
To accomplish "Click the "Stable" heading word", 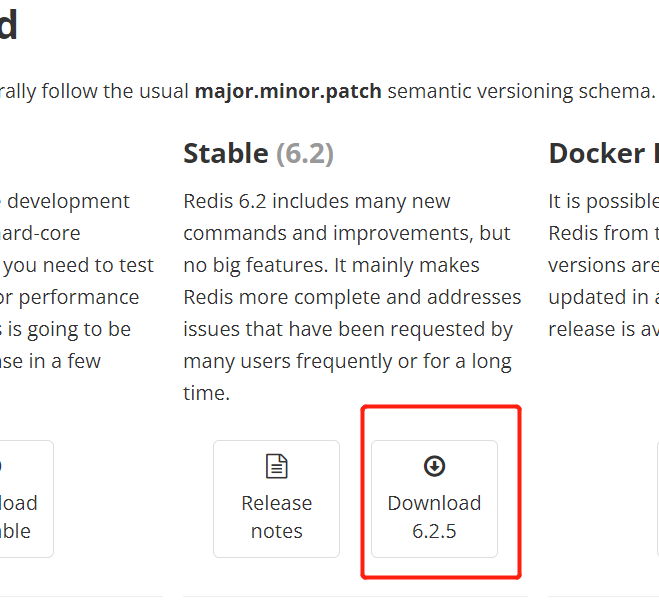I will 226,153.
